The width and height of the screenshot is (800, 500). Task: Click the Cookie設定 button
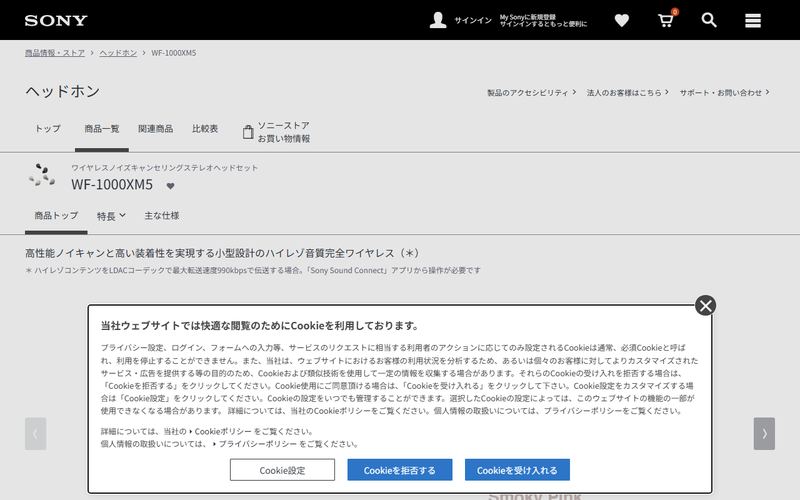(x=282, y=470)
